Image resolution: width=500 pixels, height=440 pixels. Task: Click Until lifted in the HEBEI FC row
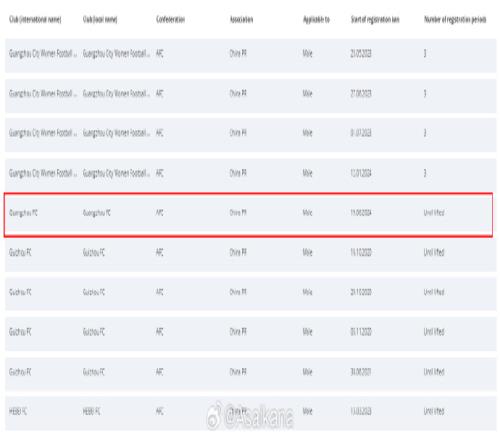click(434, 412)
